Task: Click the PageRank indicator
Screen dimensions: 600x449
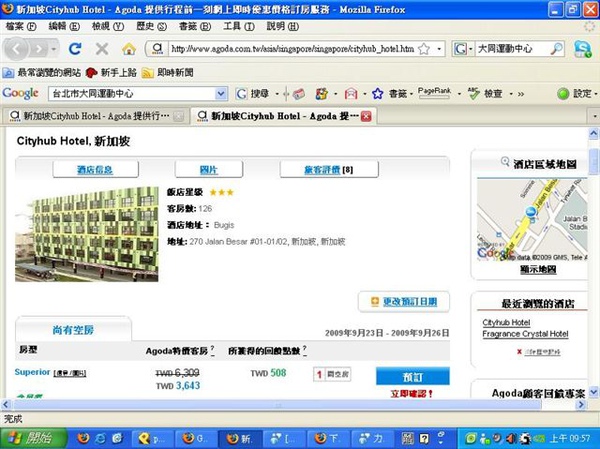Action: 434,93
